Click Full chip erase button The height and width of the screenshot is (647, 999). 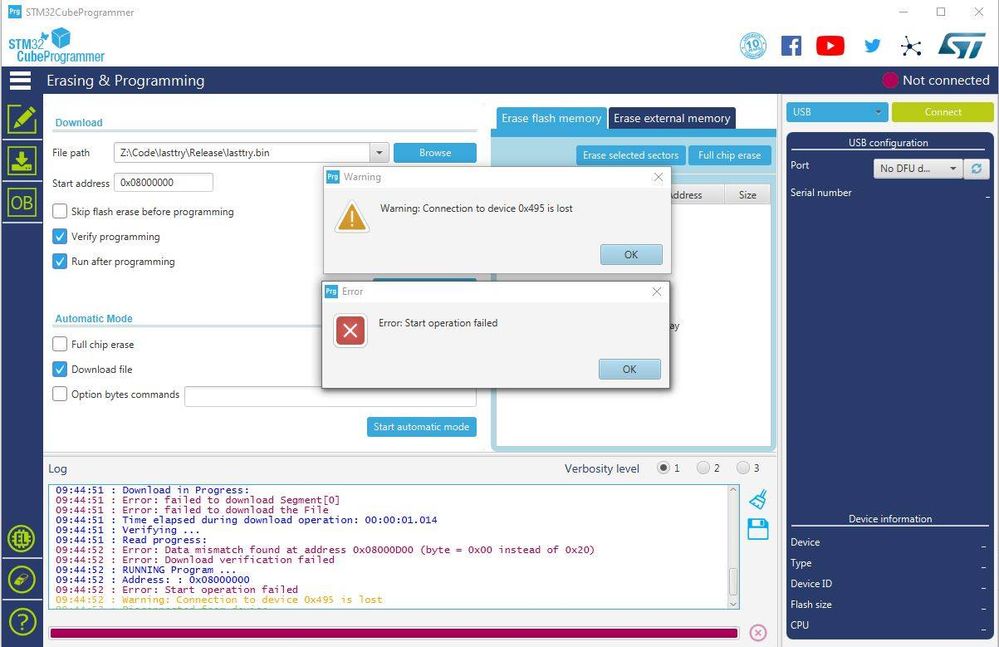[729, 155]
